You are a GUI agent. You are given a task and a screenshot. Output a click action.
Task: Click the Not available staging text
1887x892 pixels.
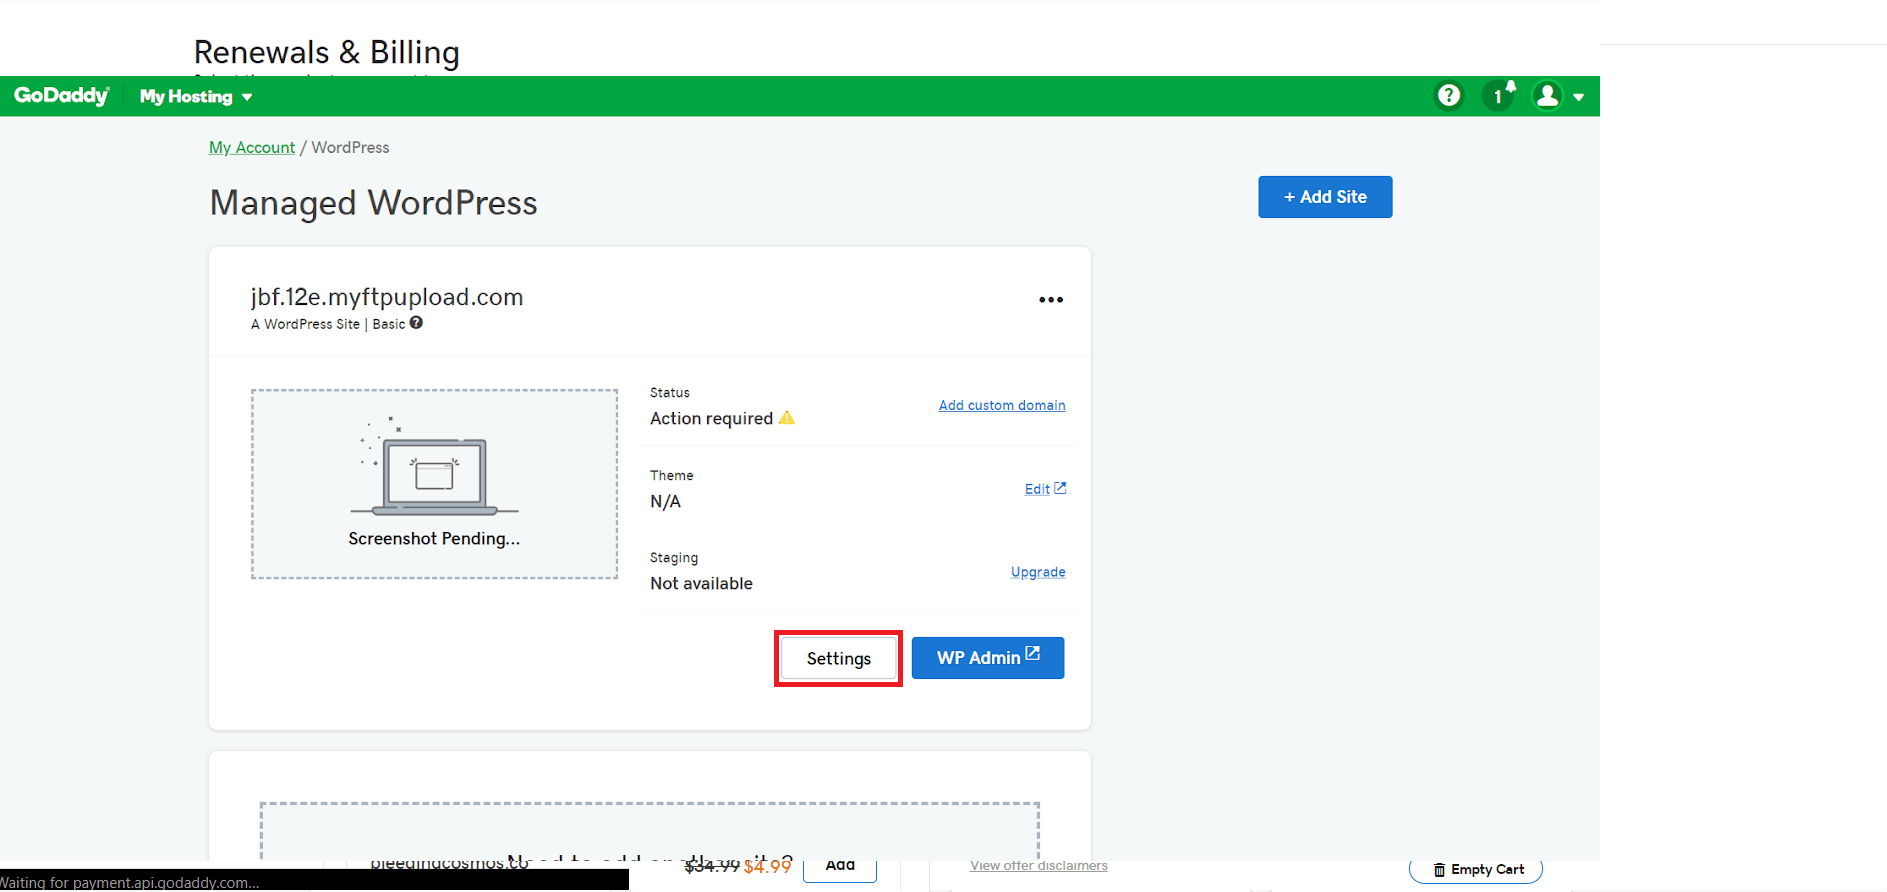click(x=701, y=583)
